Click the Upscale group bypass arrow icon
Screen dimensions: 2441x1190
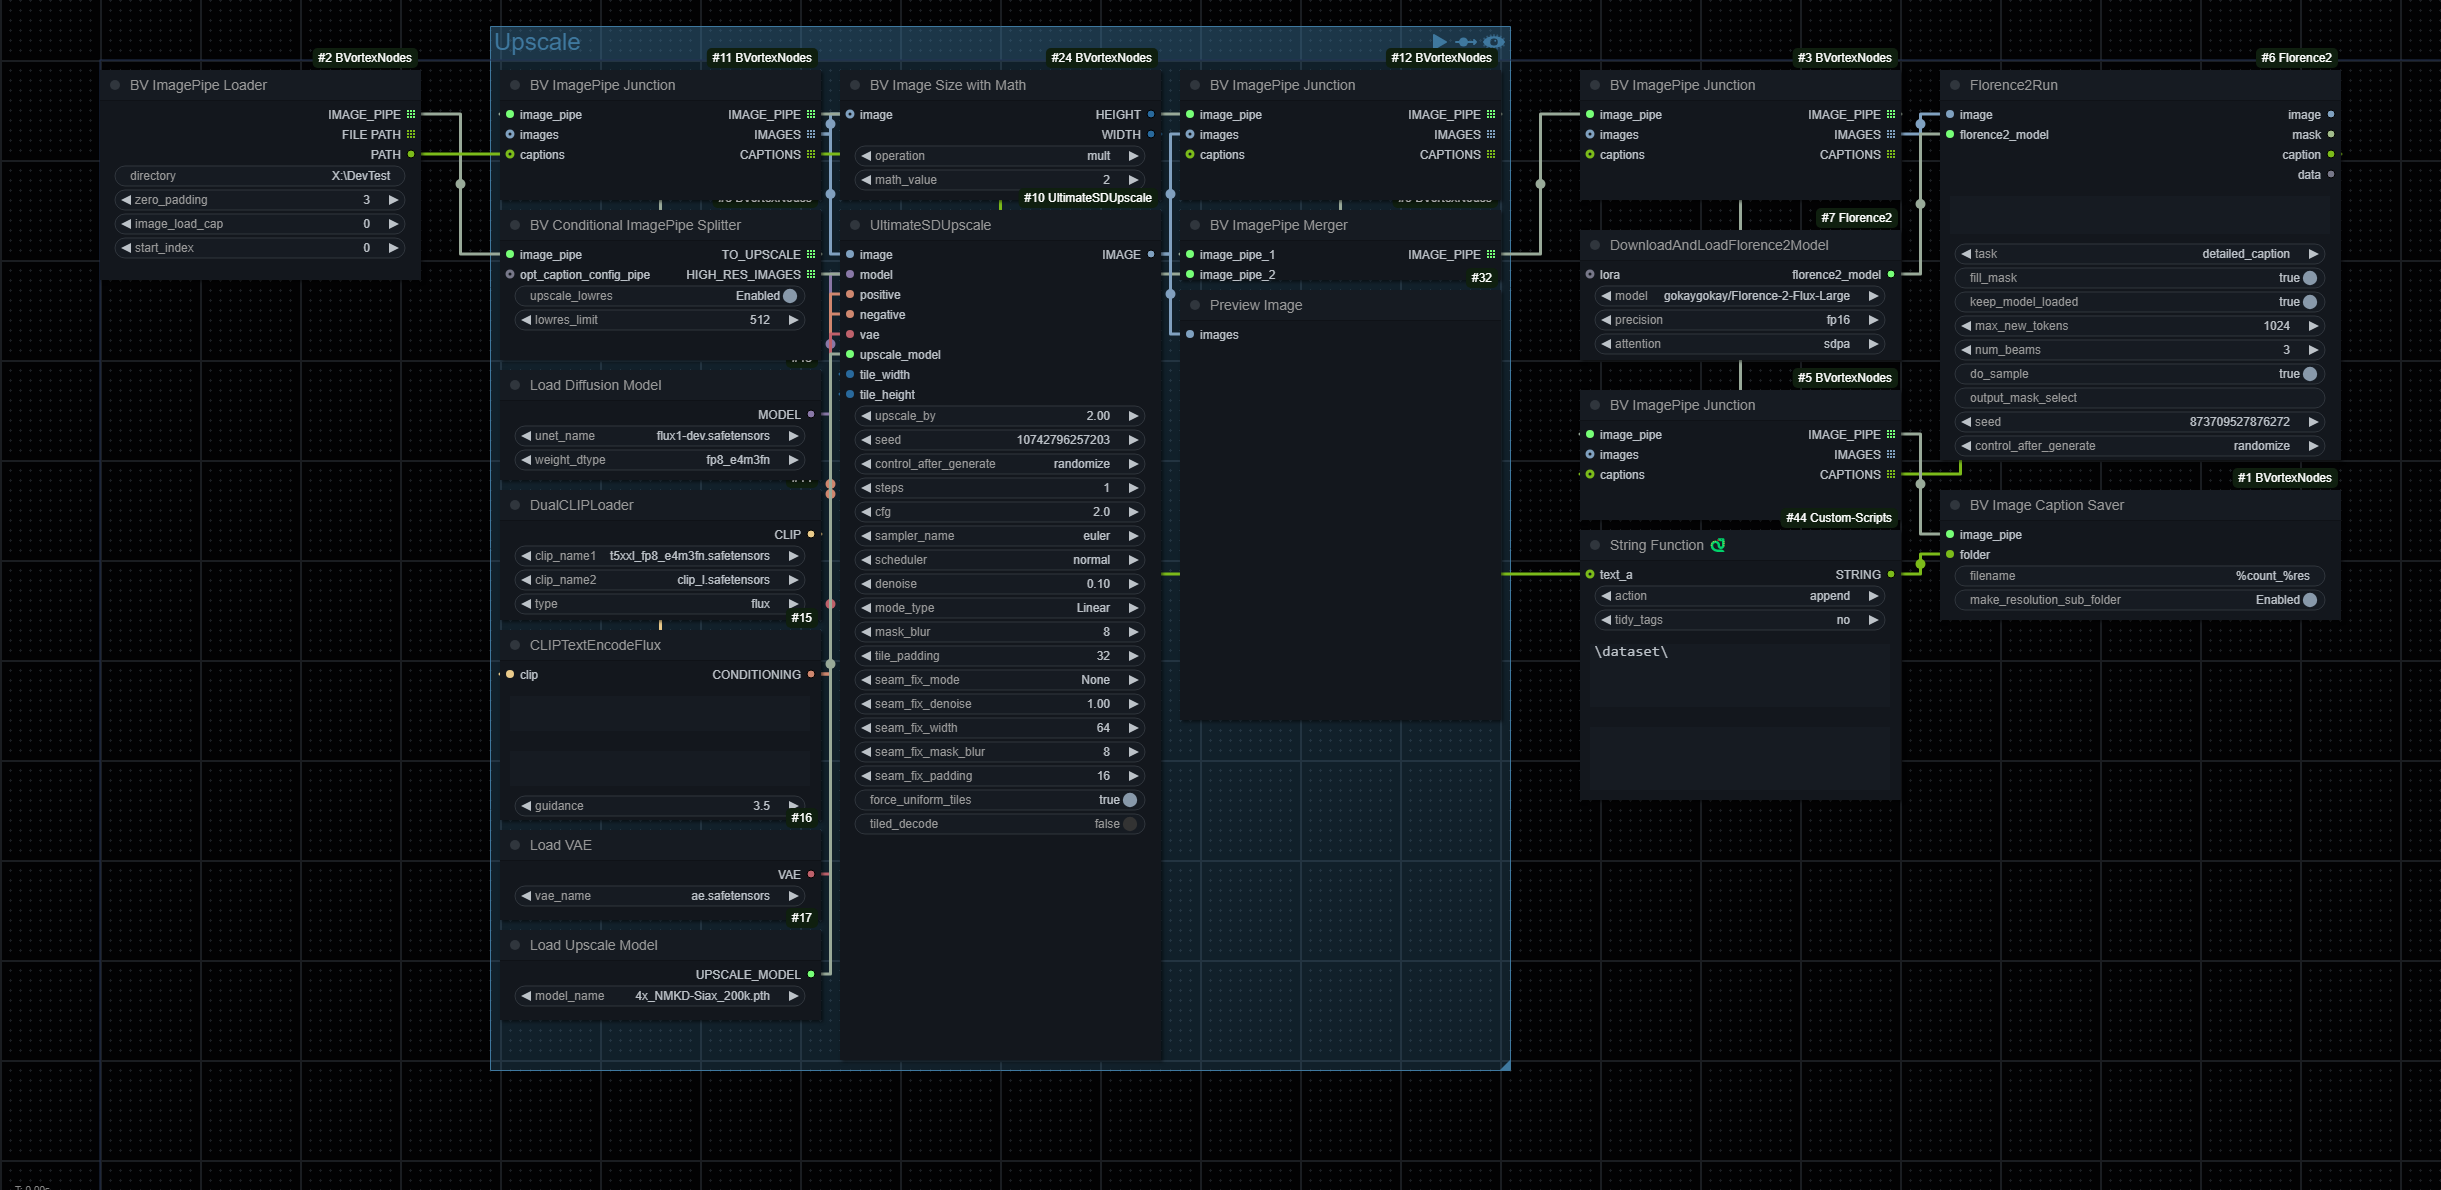pyautogui.click(x=1466, y=41)
